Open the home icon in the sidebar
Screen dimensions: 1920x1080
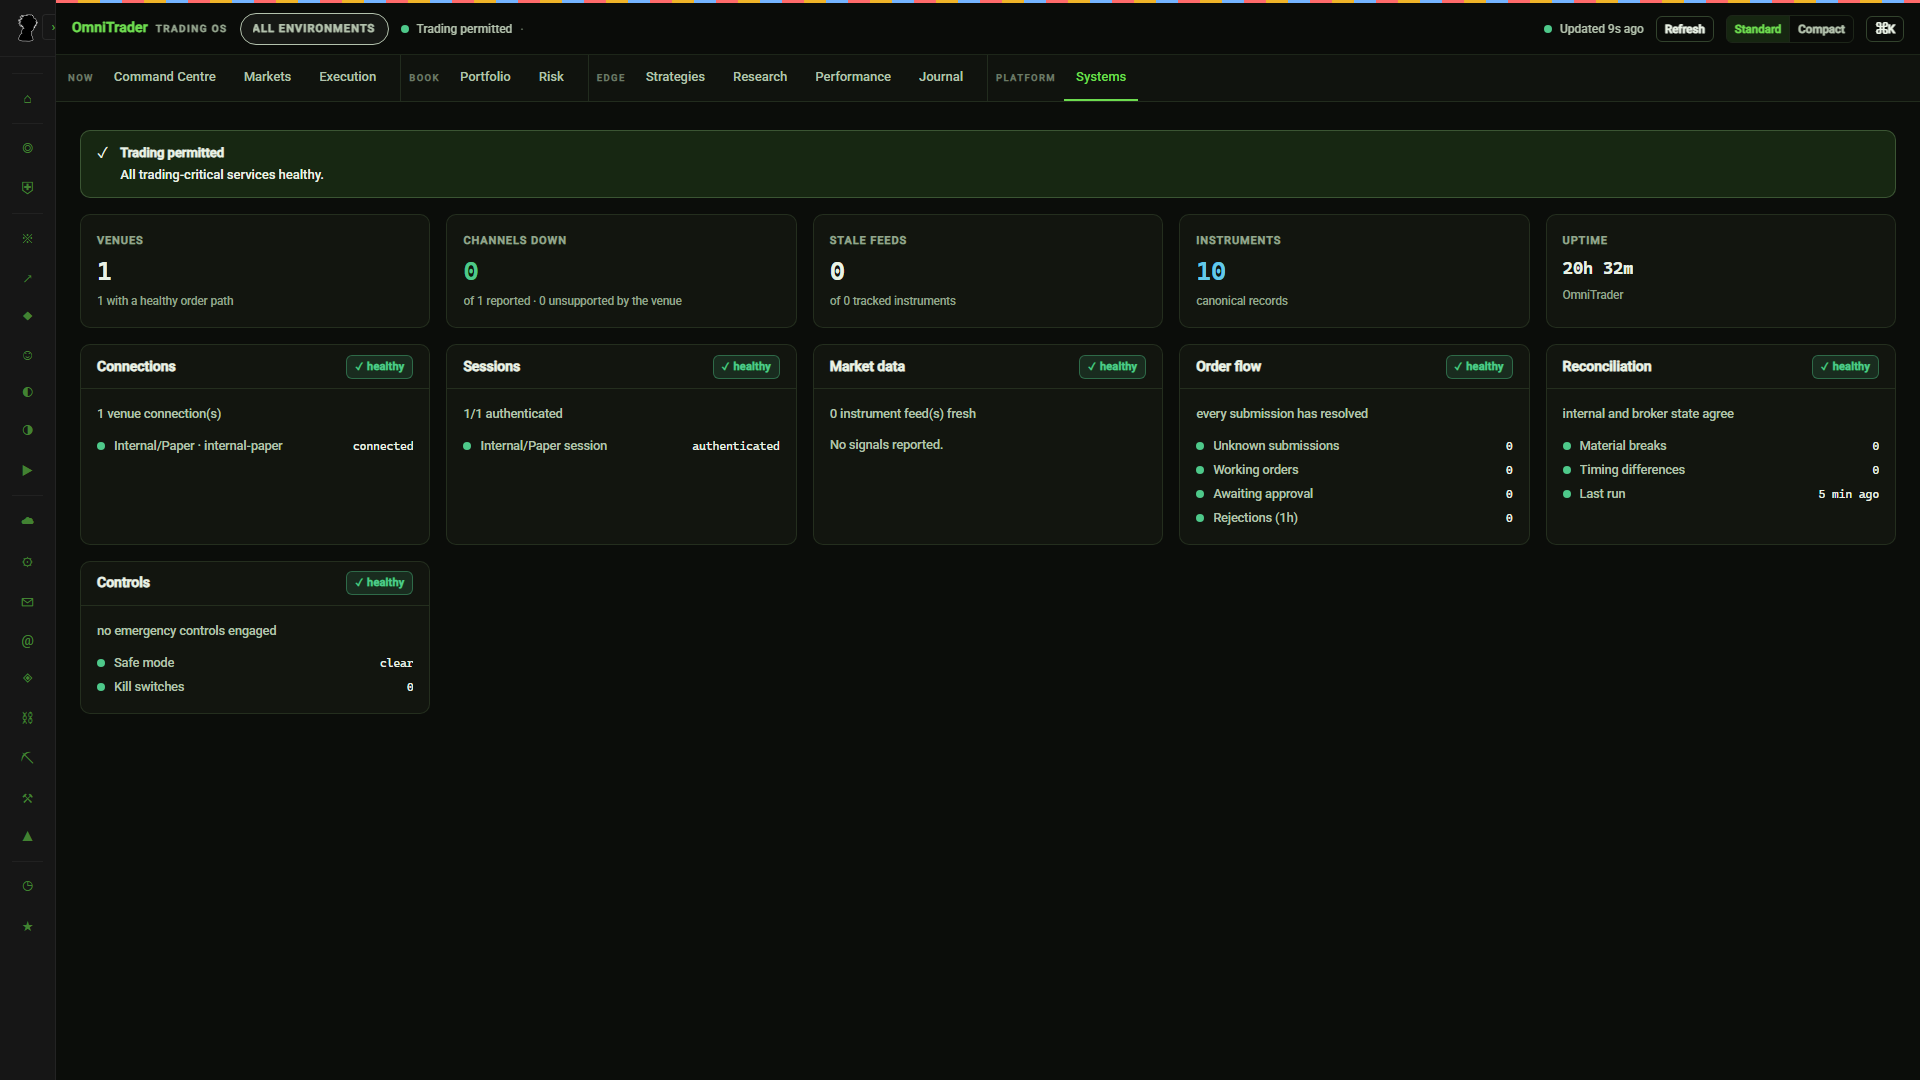click(27, 99)
